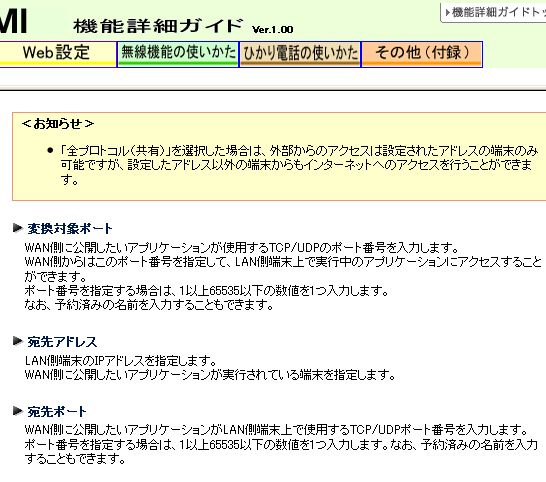Viewport: 546px width, 482px height.
Task: Click triangle marker beside 宛先ポート
Action: 18,411
